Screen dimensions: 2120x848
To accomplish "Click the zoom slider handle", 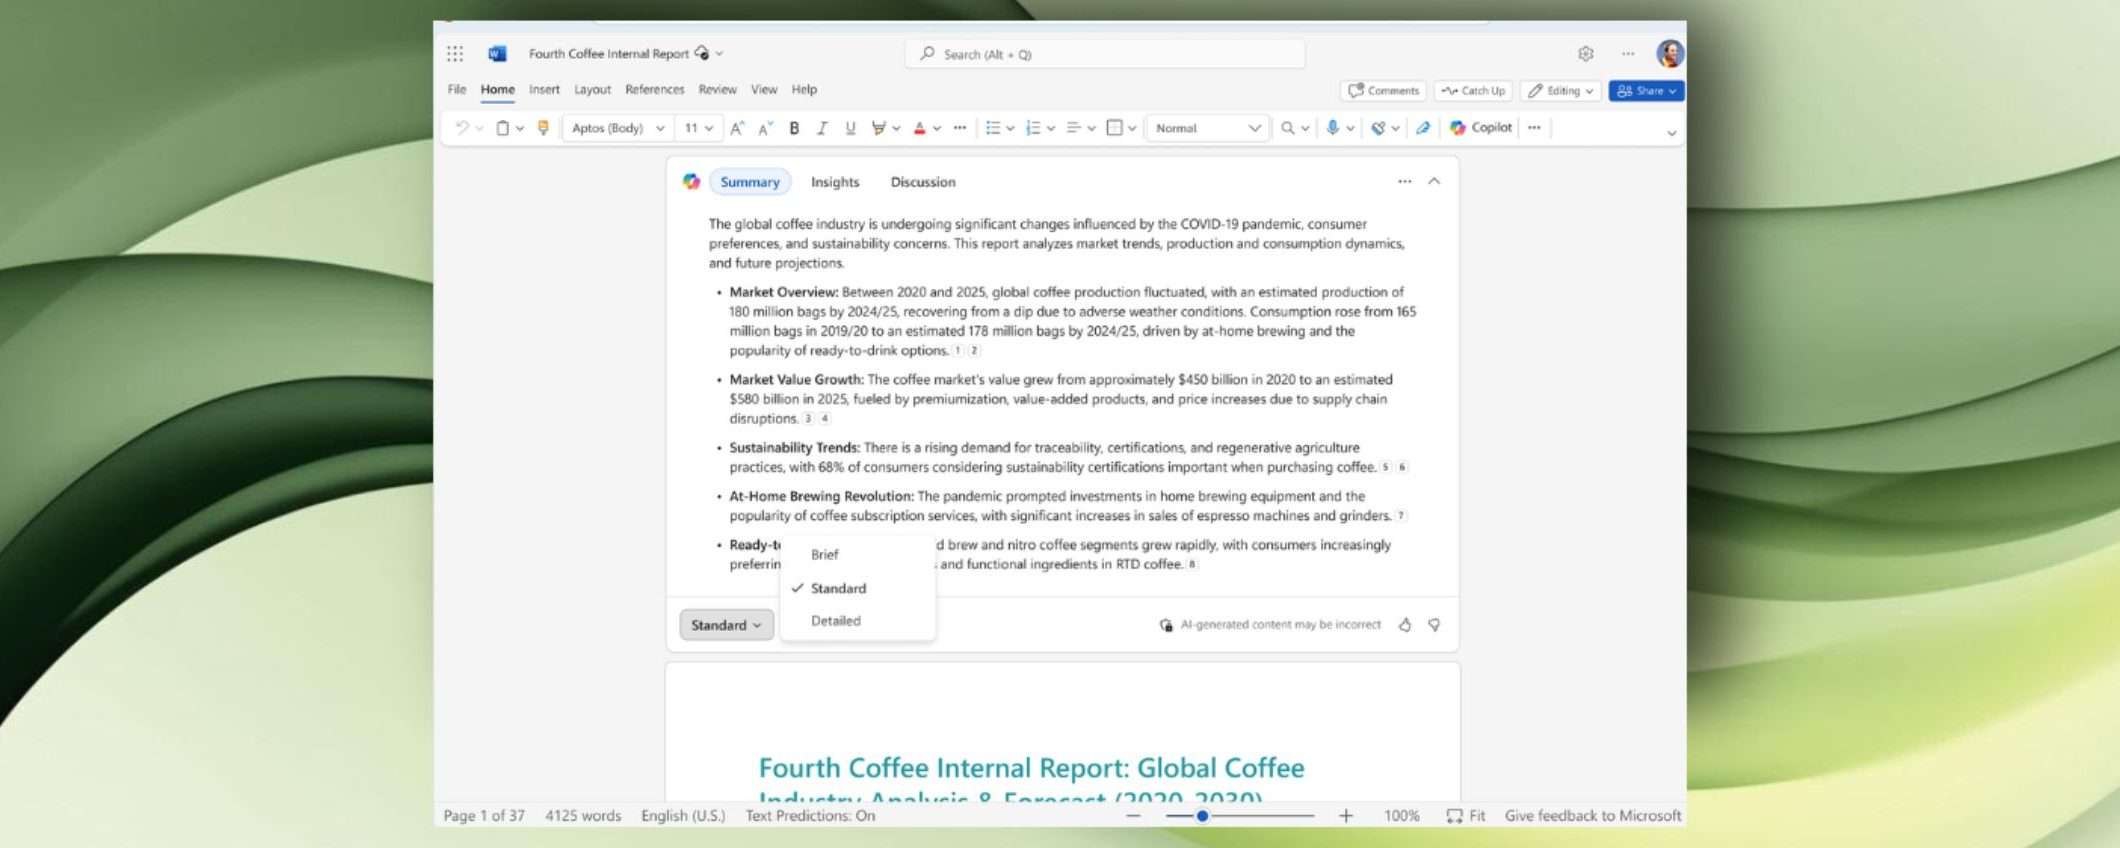I will coord(1202,816).
